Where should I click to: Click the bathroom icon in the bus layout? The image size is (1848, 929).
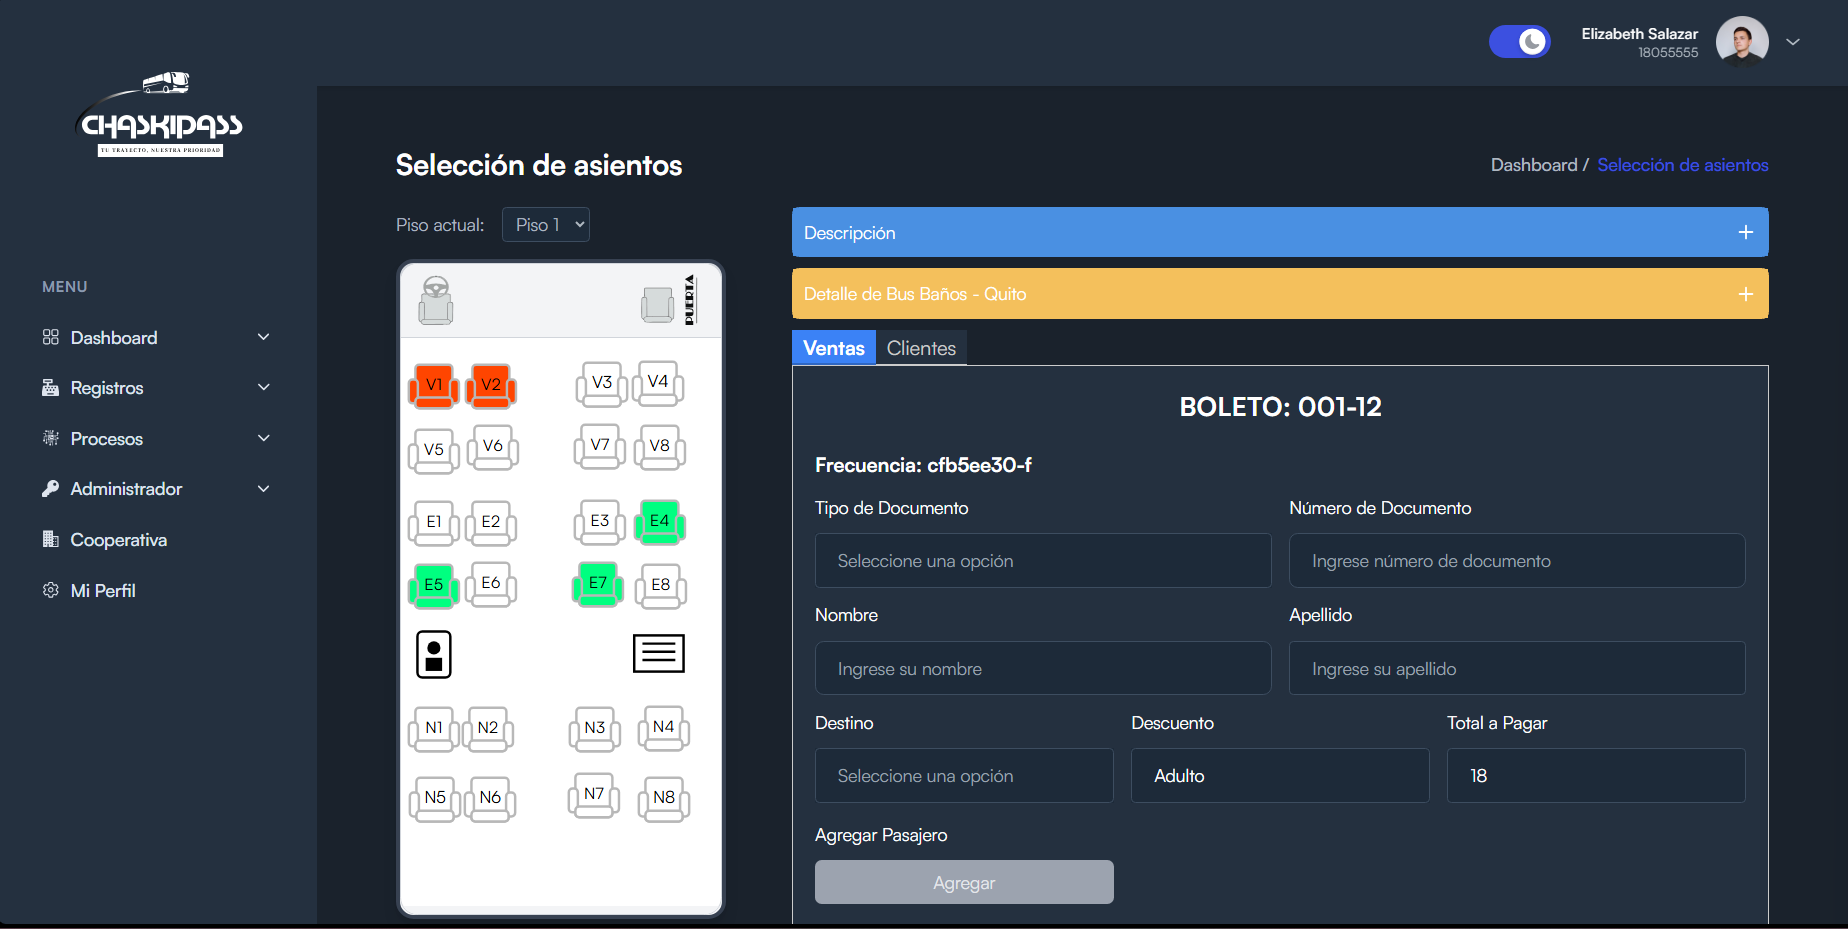coord(433,653)
